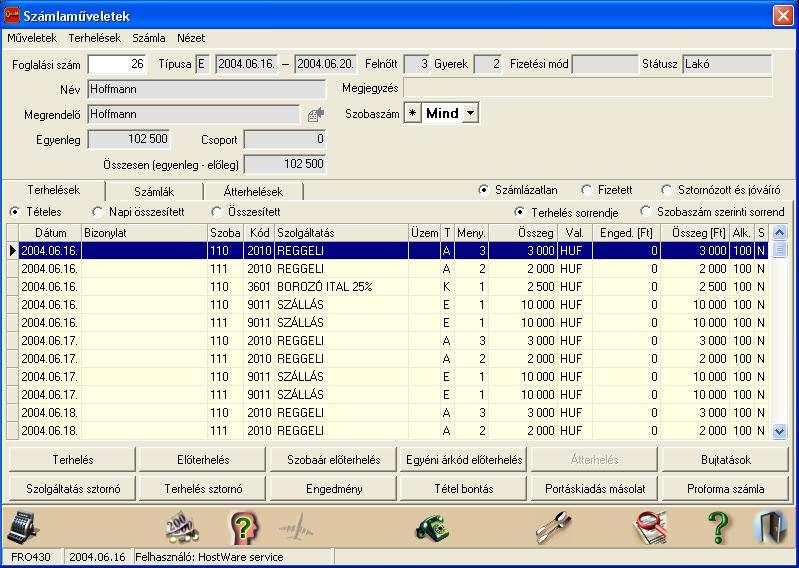Click the table scrollbar up arrow

tap(779, 233)
